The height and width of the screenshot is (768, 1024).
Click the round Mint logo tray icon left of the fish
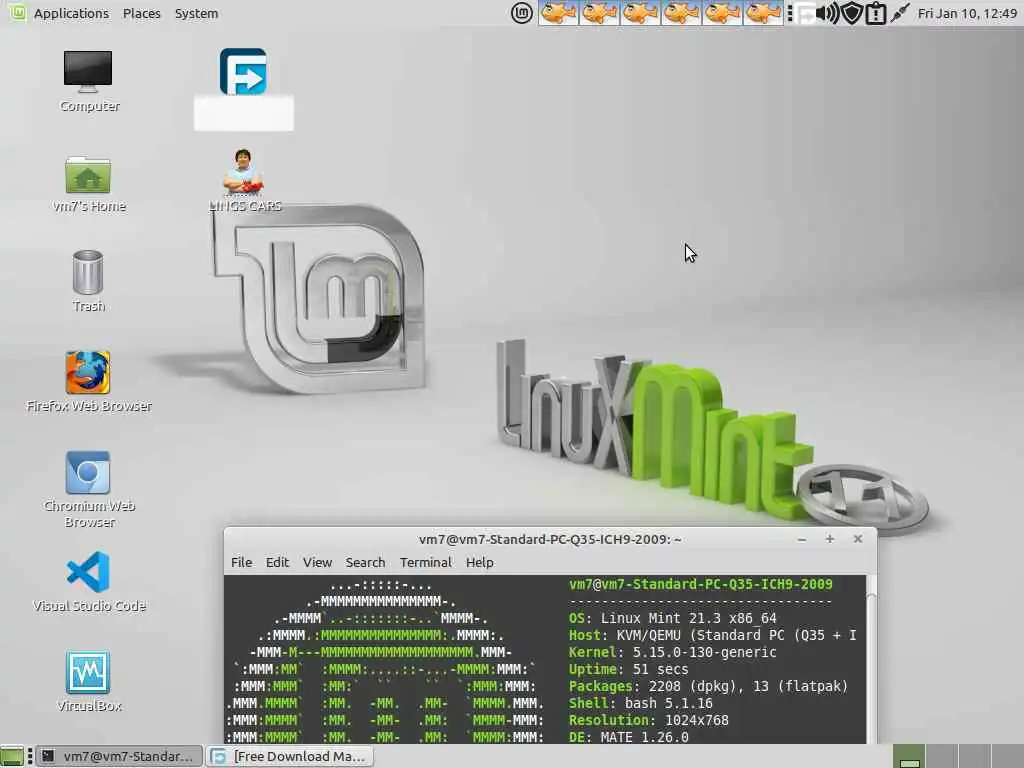click(x=521, y=13)
